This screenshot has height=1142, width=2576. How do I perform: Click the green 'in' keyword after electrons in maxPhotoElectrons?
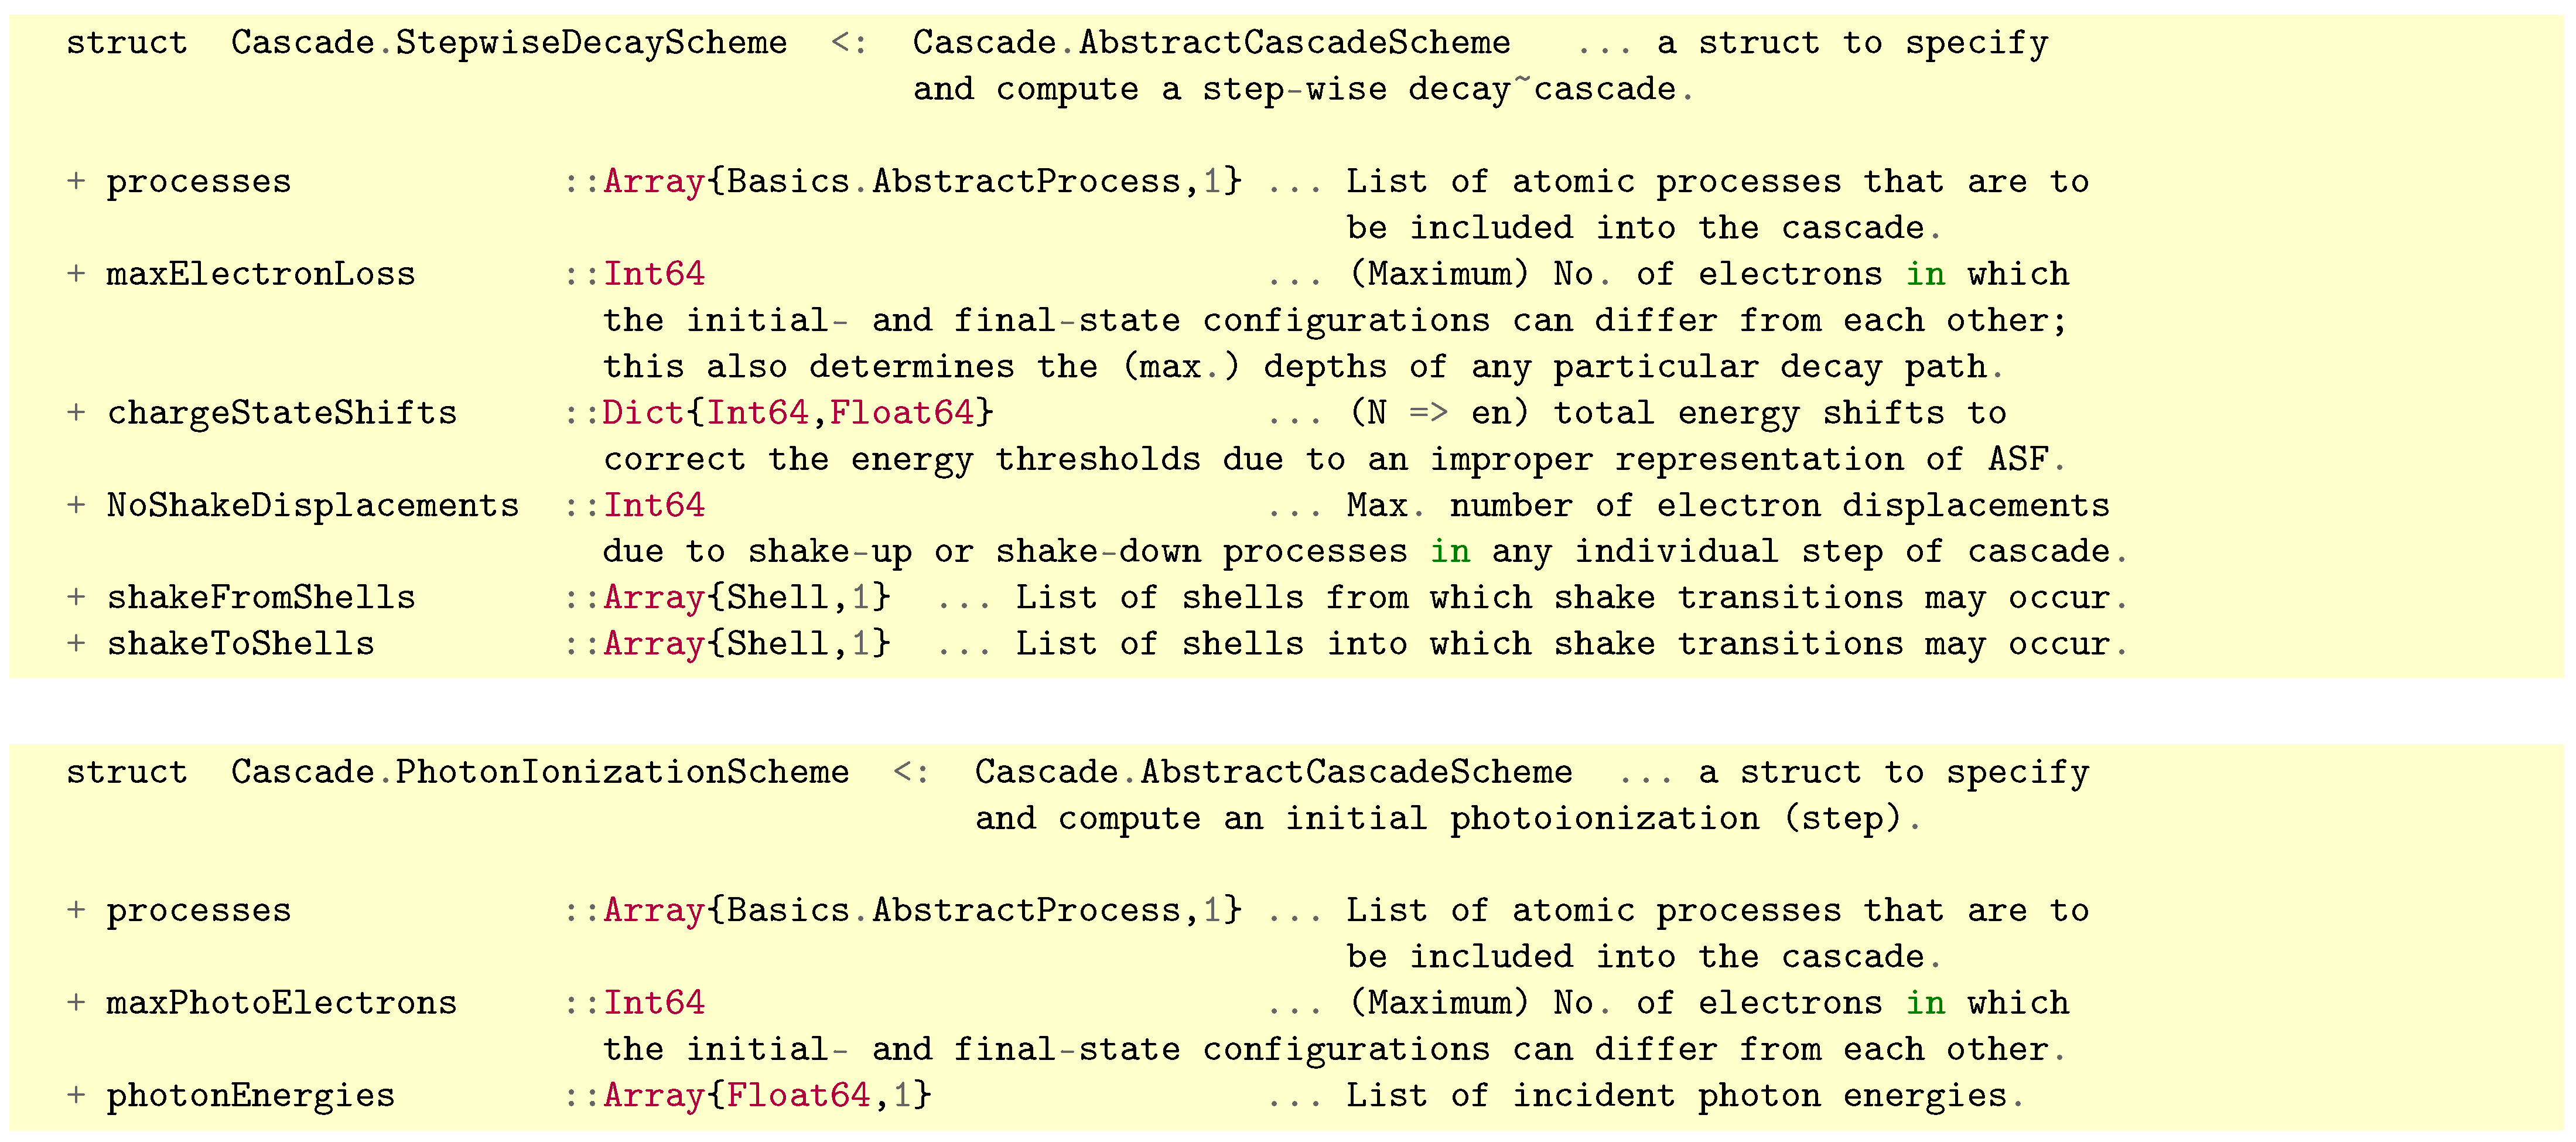click(x=1925, y=1003)
